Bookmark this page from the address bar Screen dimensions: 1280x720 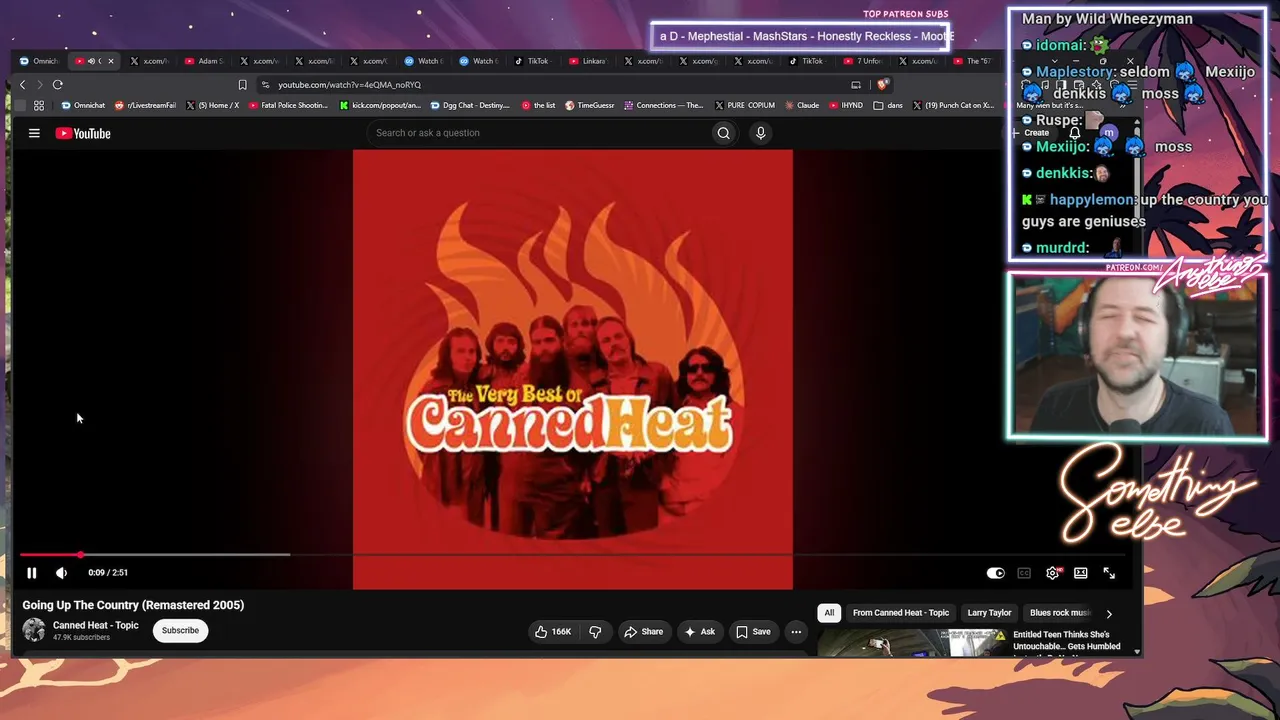242,85
